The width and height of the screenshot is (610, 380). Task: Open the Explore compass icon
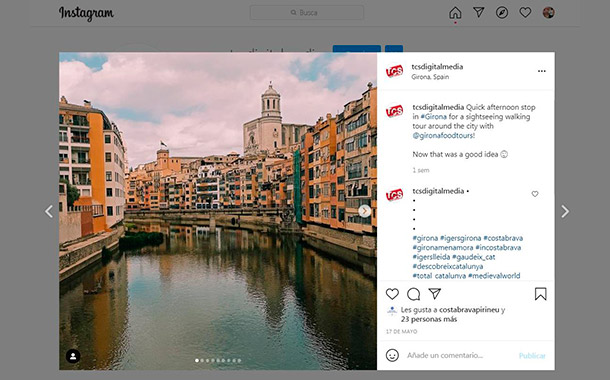coord(502,12)
